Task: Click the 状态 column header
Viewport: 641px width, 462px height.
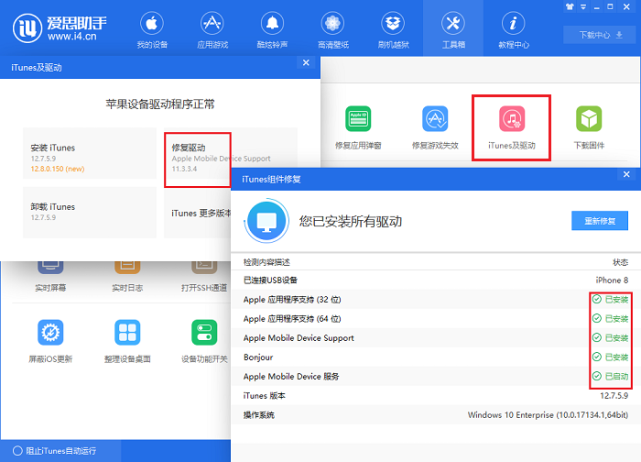Action: 621,262
